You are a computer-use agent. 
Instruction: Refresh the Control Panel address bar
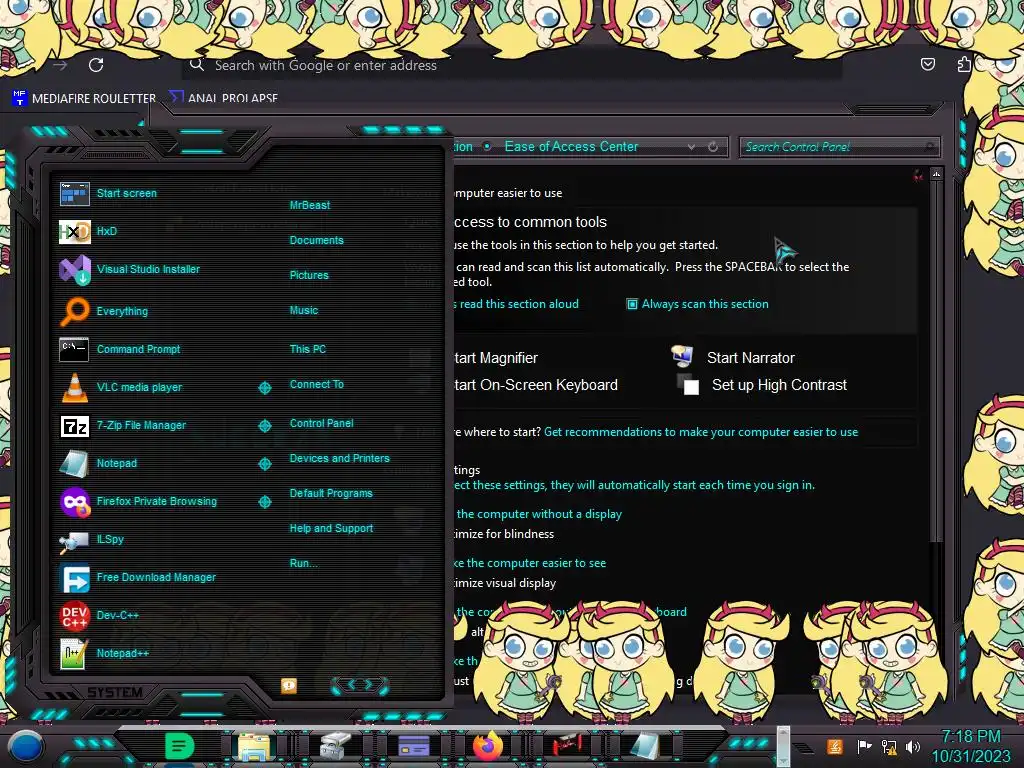(713, 147)
